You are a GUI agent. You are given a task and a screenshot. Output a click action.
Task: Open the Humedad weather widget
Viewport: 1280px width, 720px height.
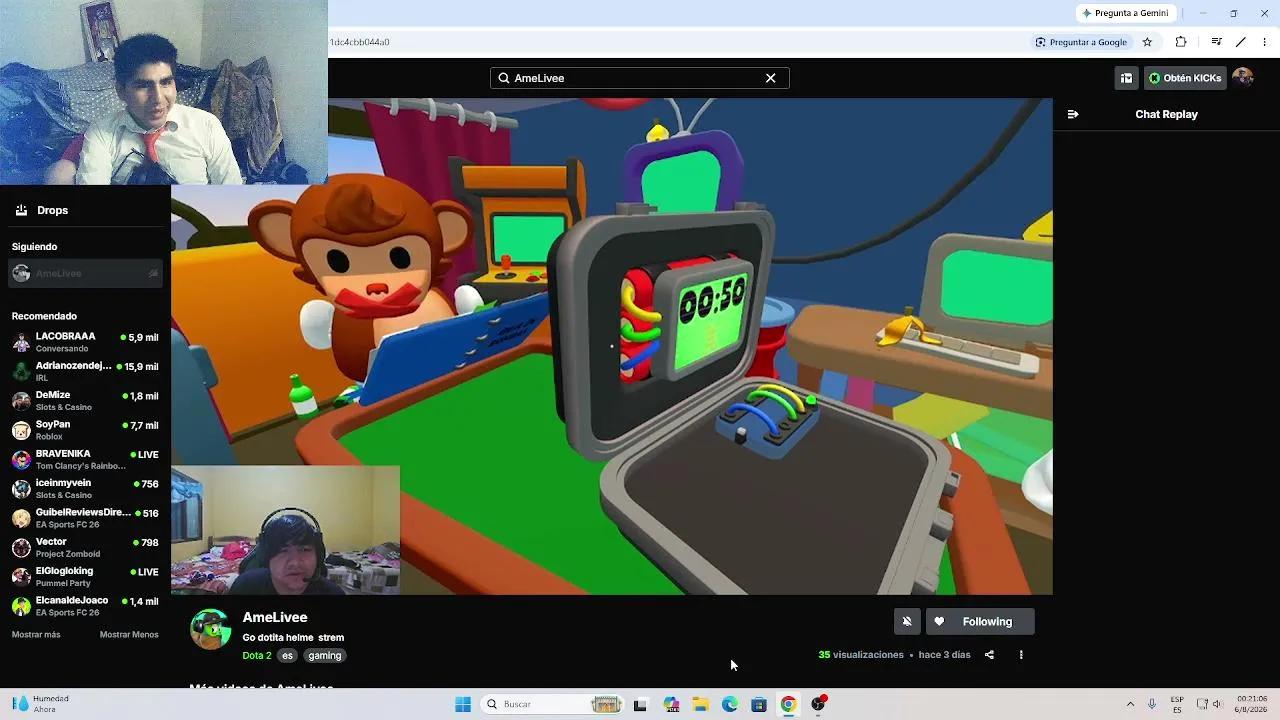pyautogui.click(x=42, y=704)
